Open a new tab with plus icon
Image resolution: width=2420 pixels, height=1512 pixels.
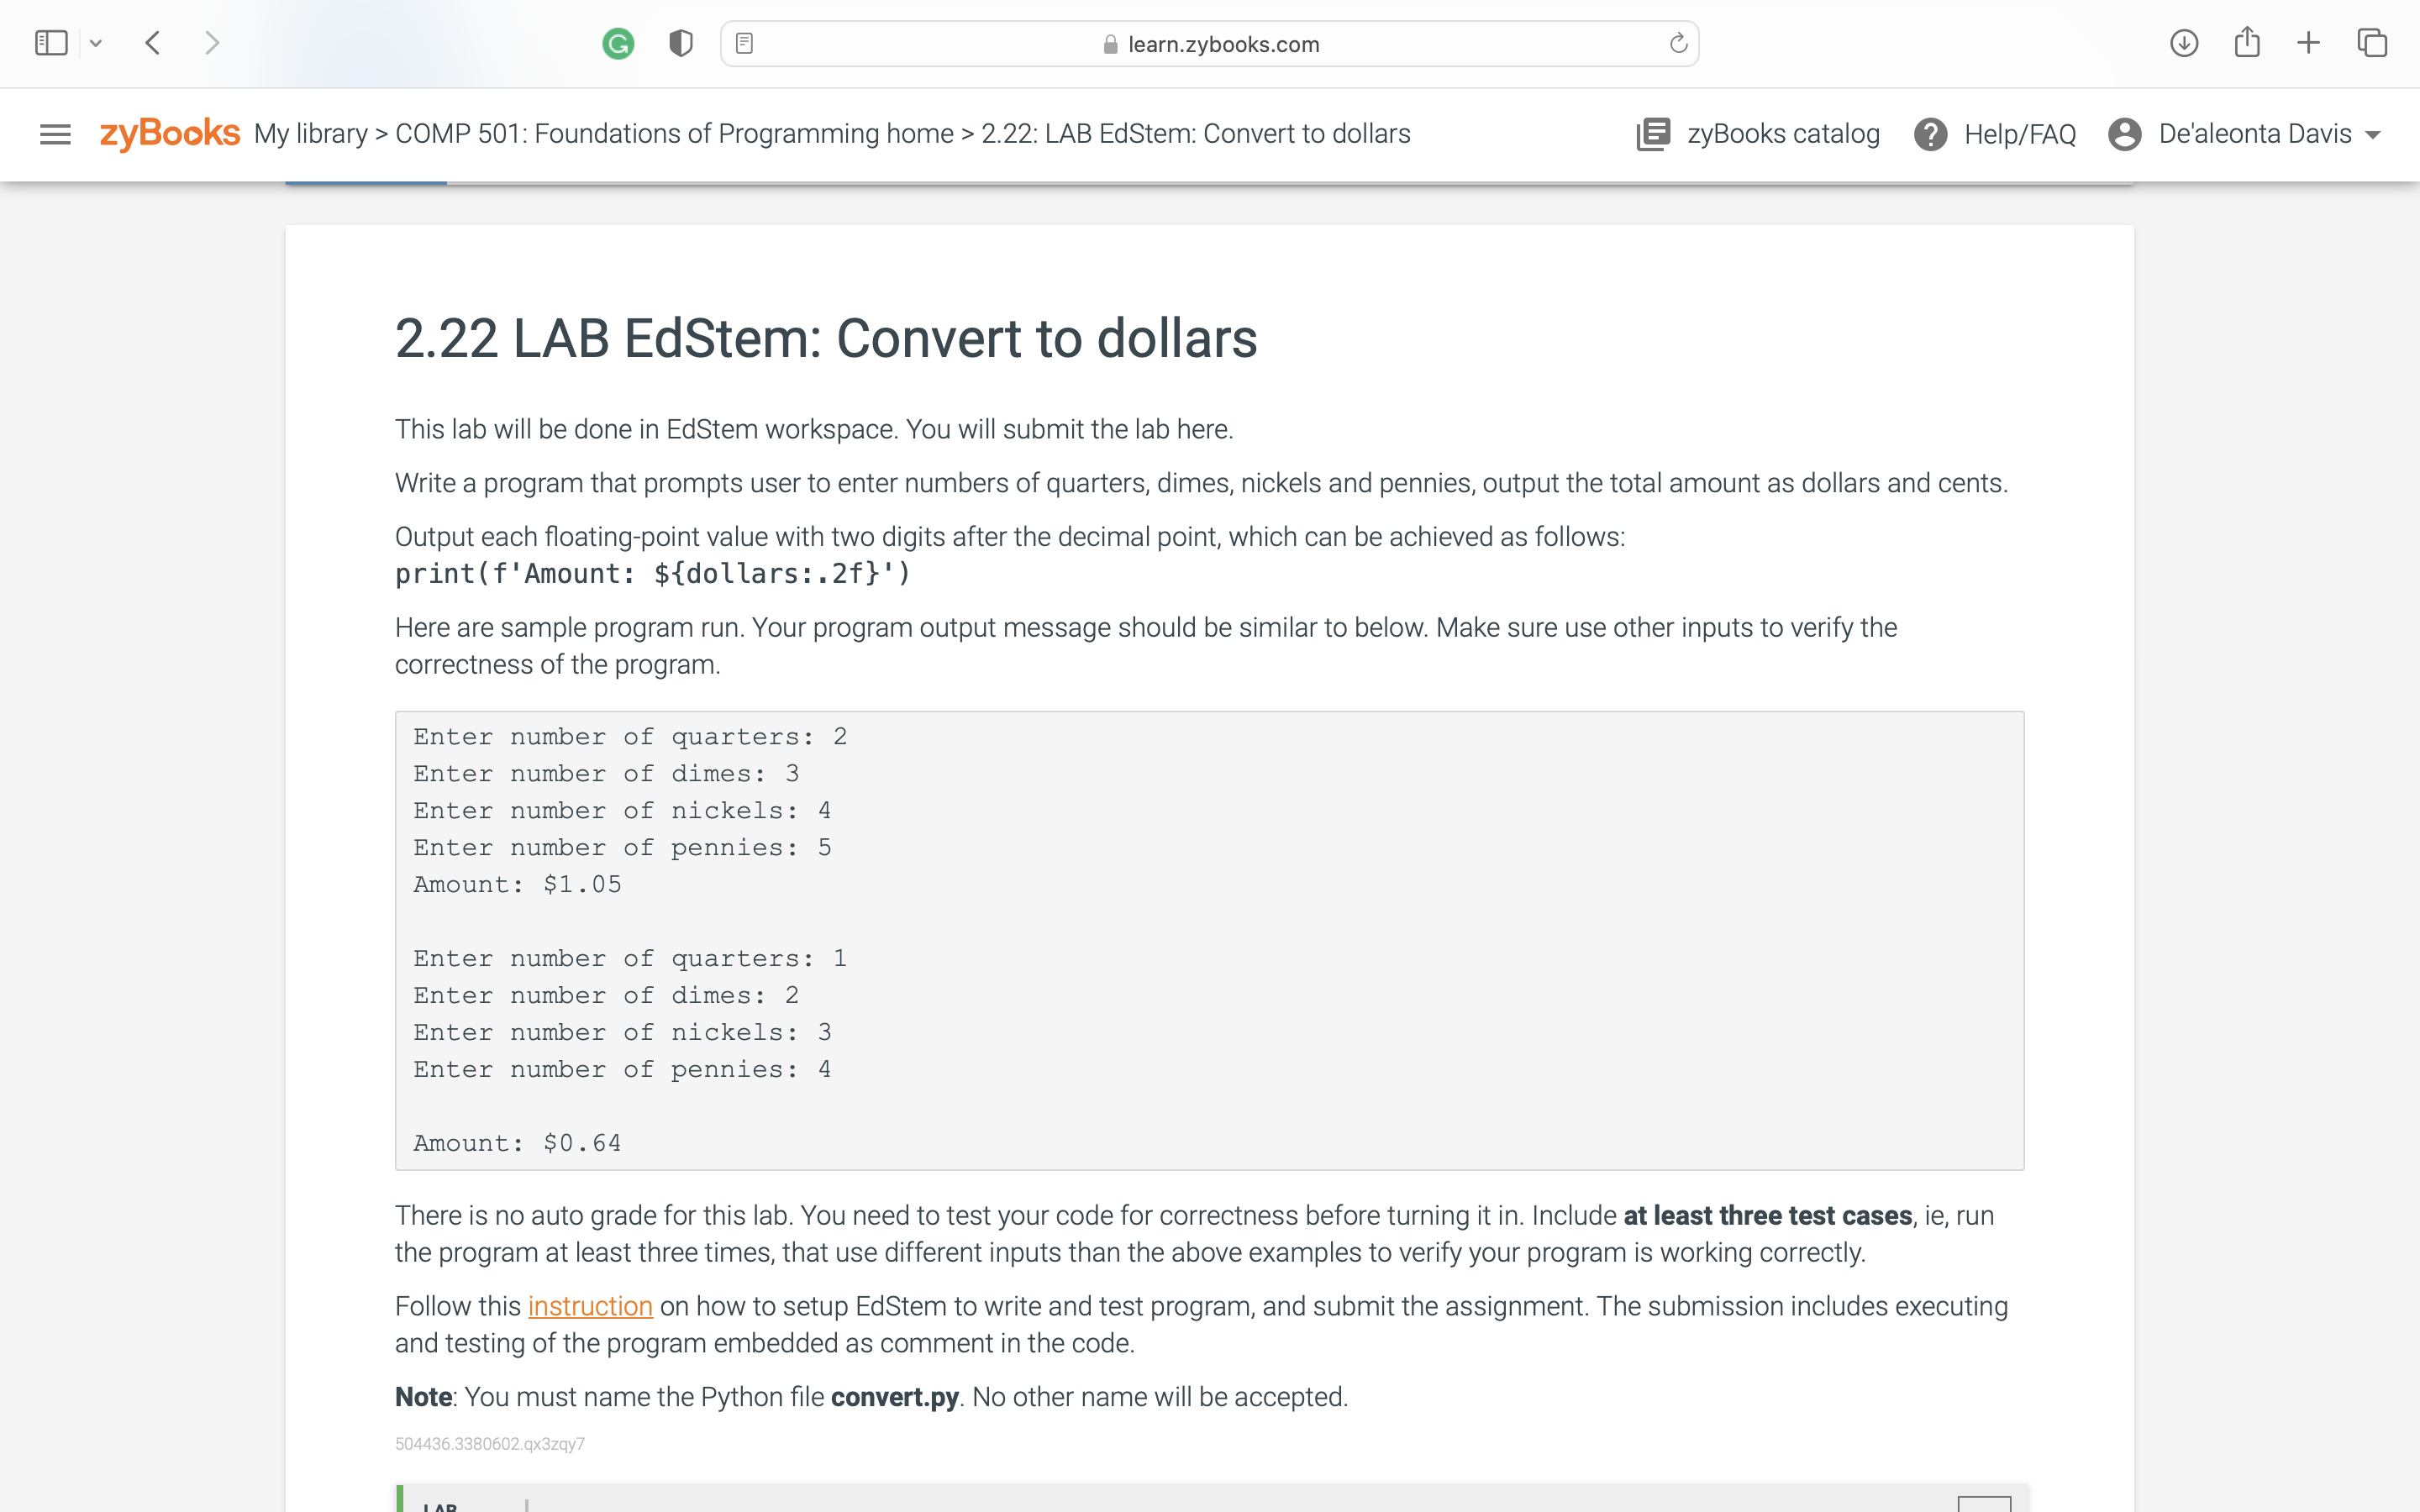point(2308,43)
